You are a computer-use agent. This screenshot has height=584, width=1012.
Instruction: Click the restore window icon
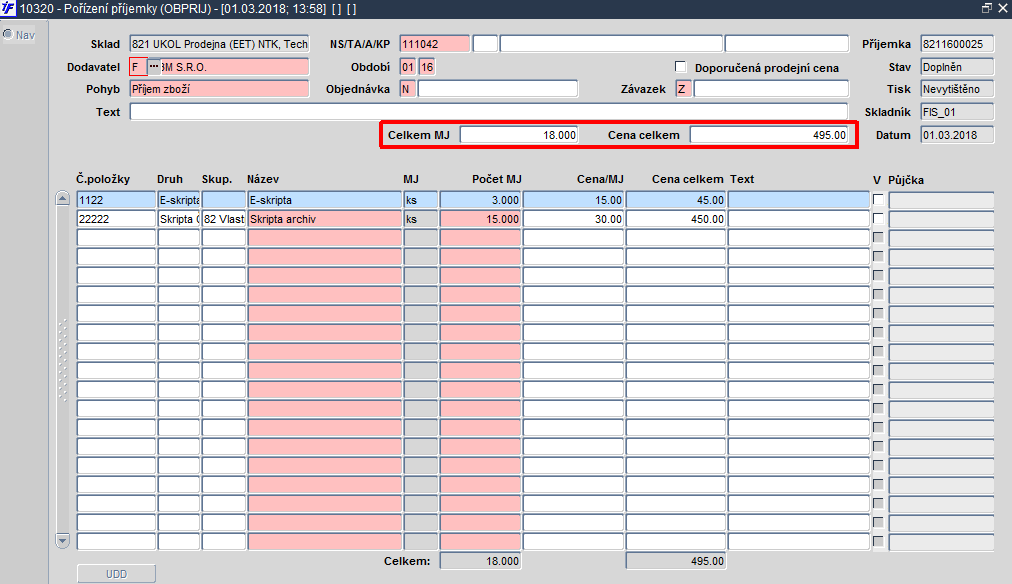pyautogui.click(x=986, y=8)
